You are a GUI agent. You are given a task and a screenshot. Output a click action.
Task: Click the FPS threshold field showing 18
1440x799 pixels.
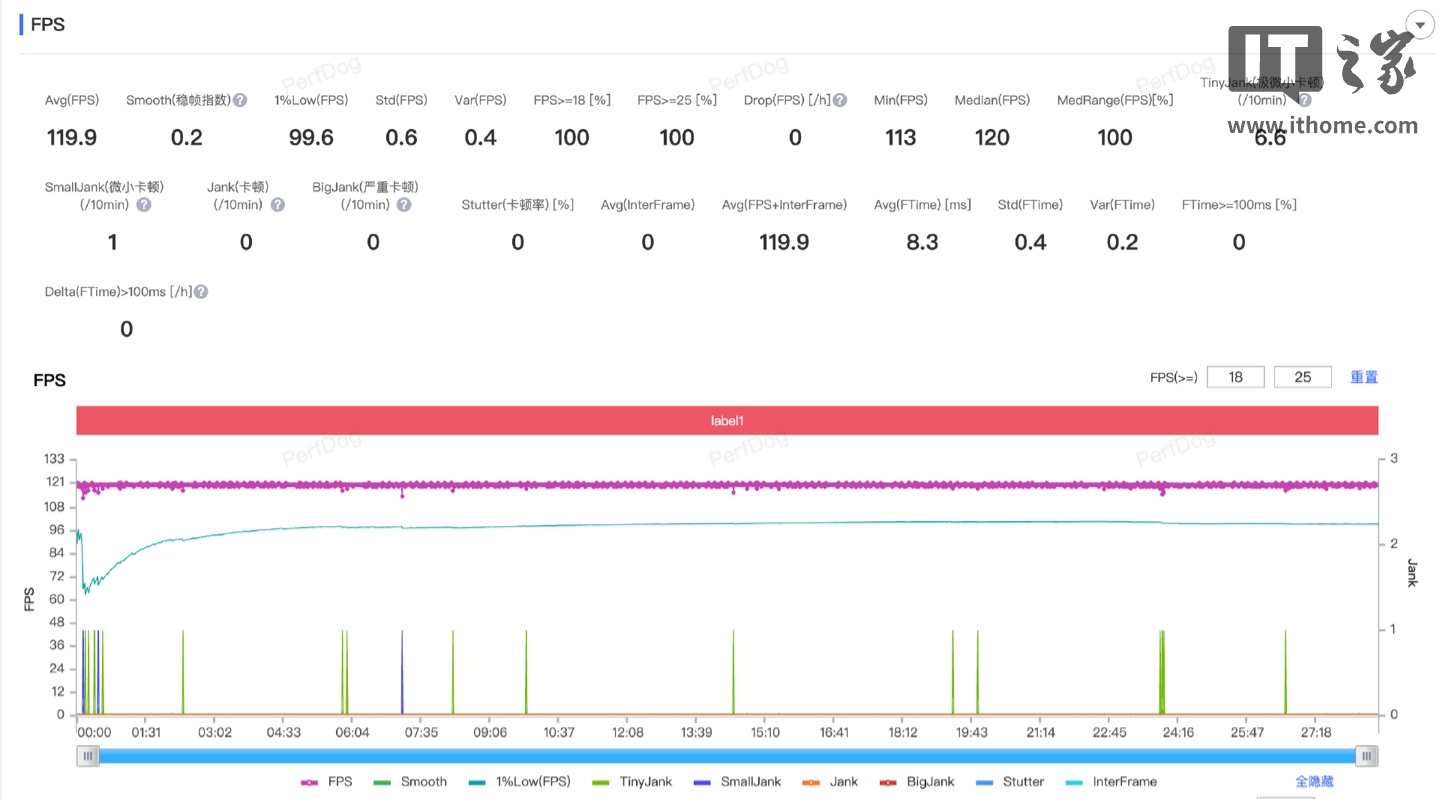(x=1235, y=377)
